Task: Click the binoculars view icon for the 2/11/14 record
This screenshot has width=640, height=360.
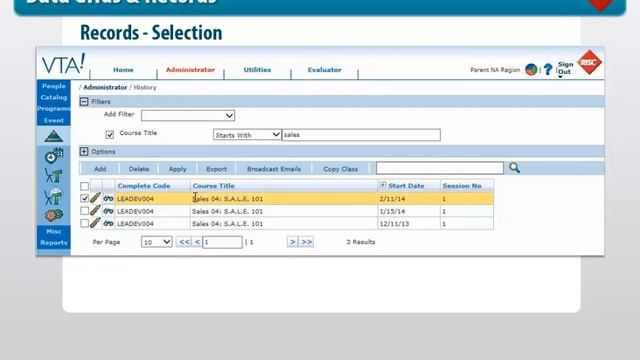Action: pyautogui.click(x=108, y=199)
